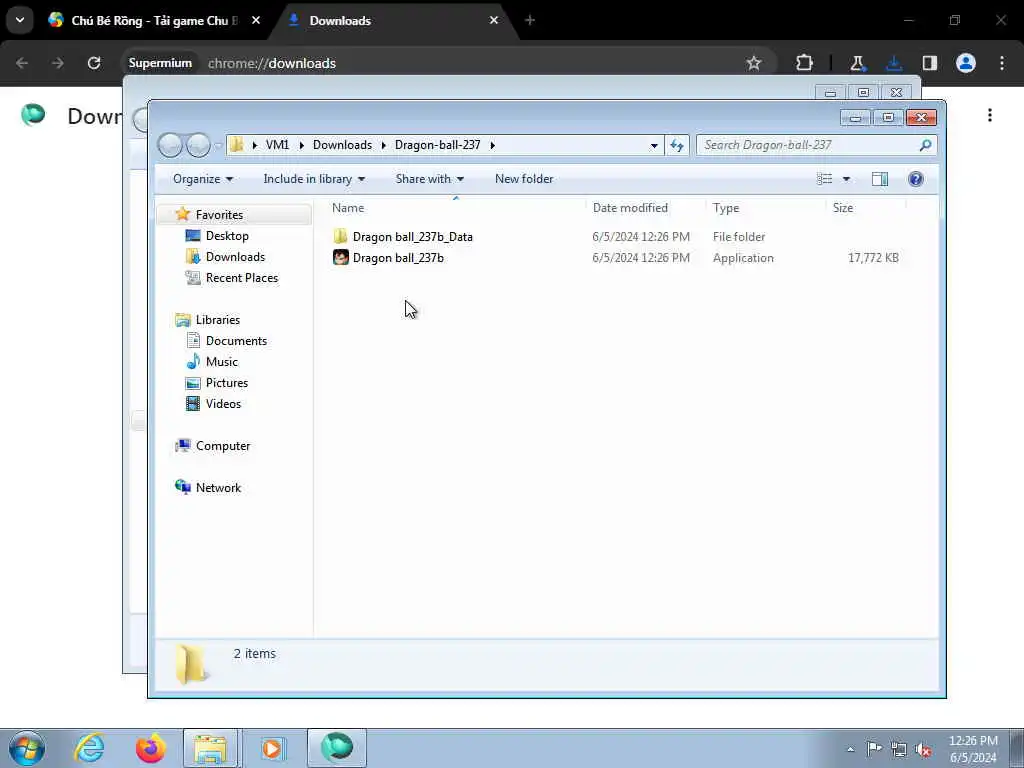Open recent pages dropdown next to forward

218,145
